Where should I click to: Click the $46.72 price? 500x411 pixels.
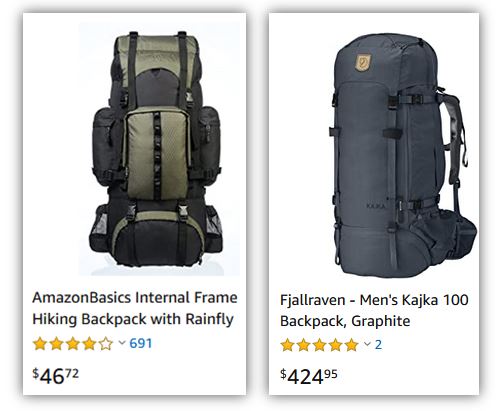(x=55, y=376)
